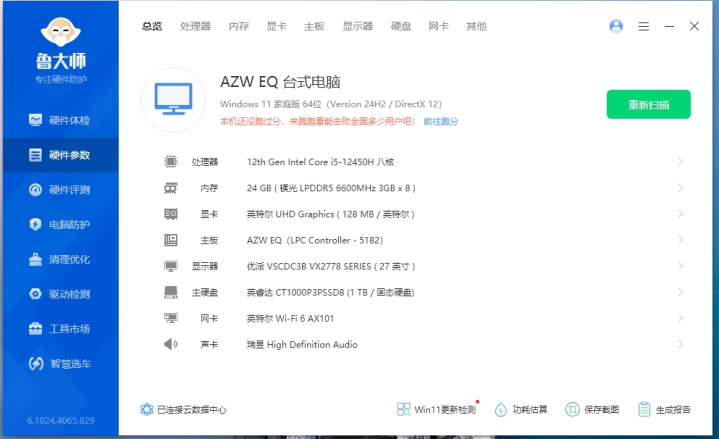Follow the 前往跑分 link
Image resolution: width=719 pixels, height=439 pixels.
(x=441, y=122)
